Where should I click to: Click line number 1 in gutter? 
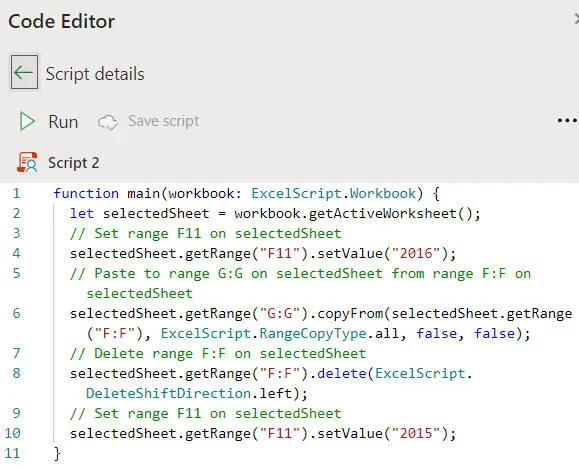pos(16,193)
